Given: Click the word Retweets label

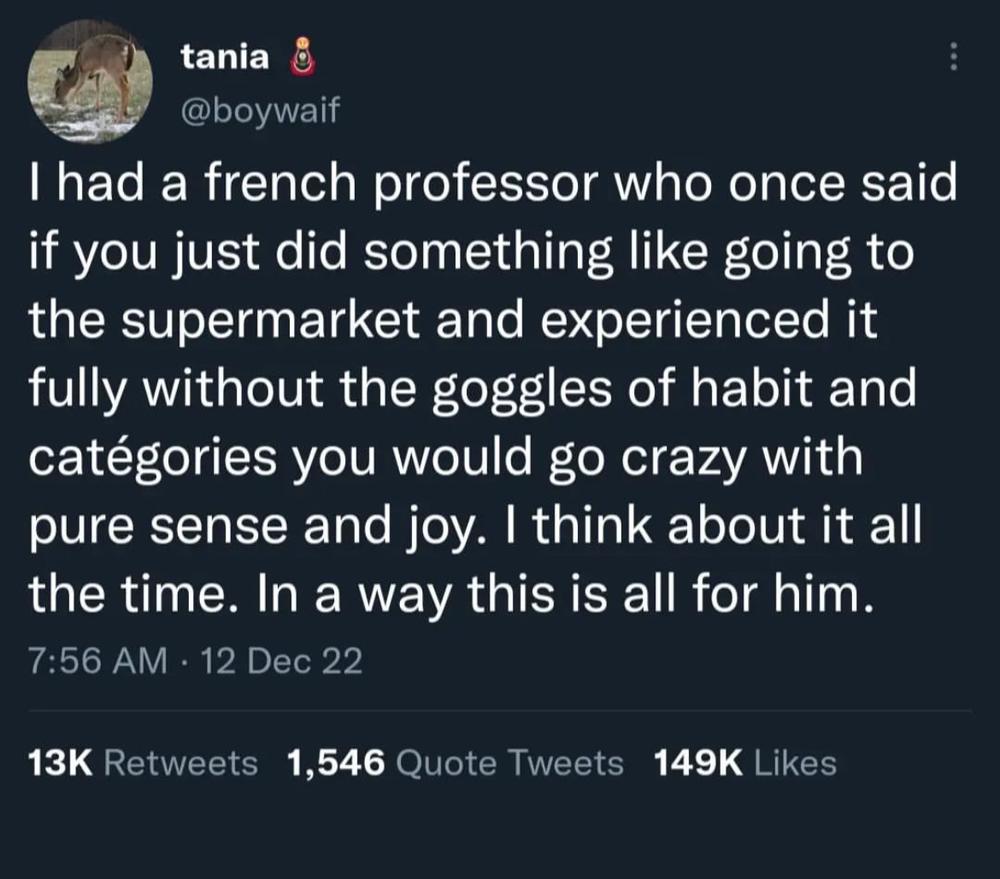Looking at the screenshot, I should 180,763.
